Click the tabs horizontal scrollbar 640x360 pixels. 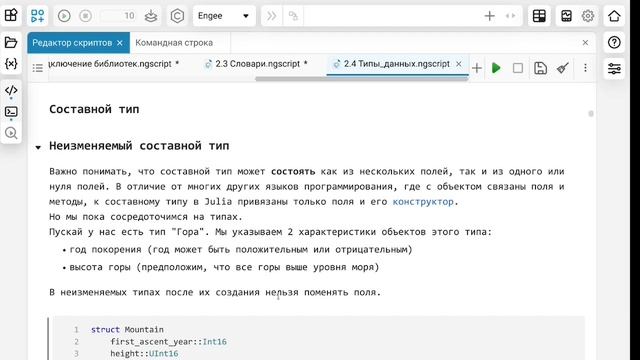(x=361, y=78)
